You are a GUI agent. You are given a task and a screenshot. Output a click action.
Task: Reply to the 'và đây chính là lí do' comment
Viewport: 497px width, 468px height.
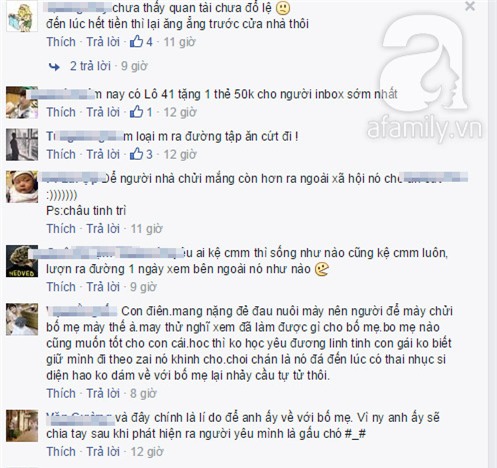(x=103, y=451)
